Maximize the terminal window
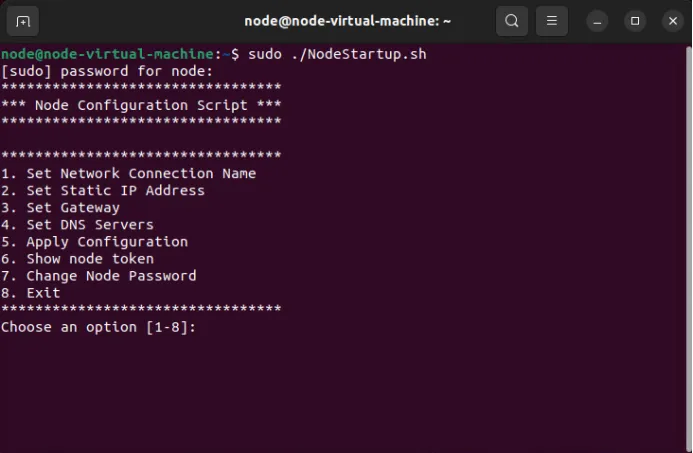 (635, 21)
